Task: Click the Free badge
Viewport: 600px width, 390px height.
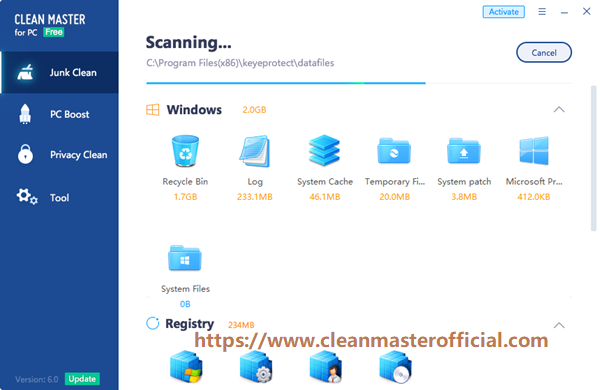Action: click(54, 32)
